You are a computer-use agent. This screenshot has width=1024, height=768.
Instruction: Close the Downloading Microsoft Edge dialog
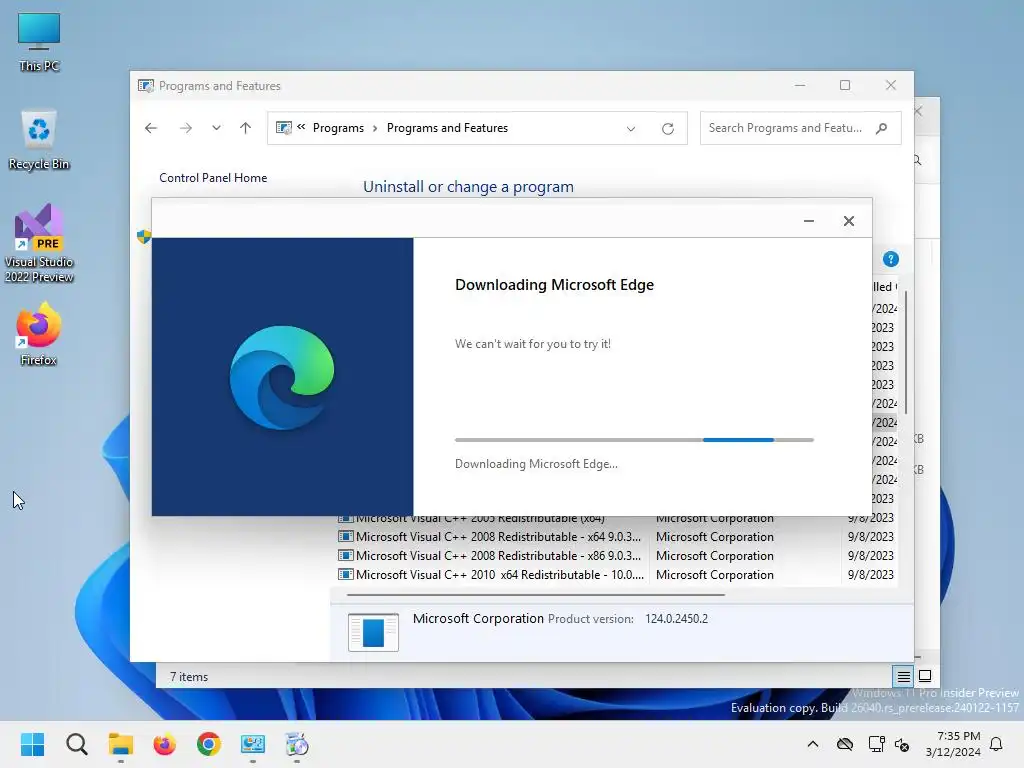(848, 221)
